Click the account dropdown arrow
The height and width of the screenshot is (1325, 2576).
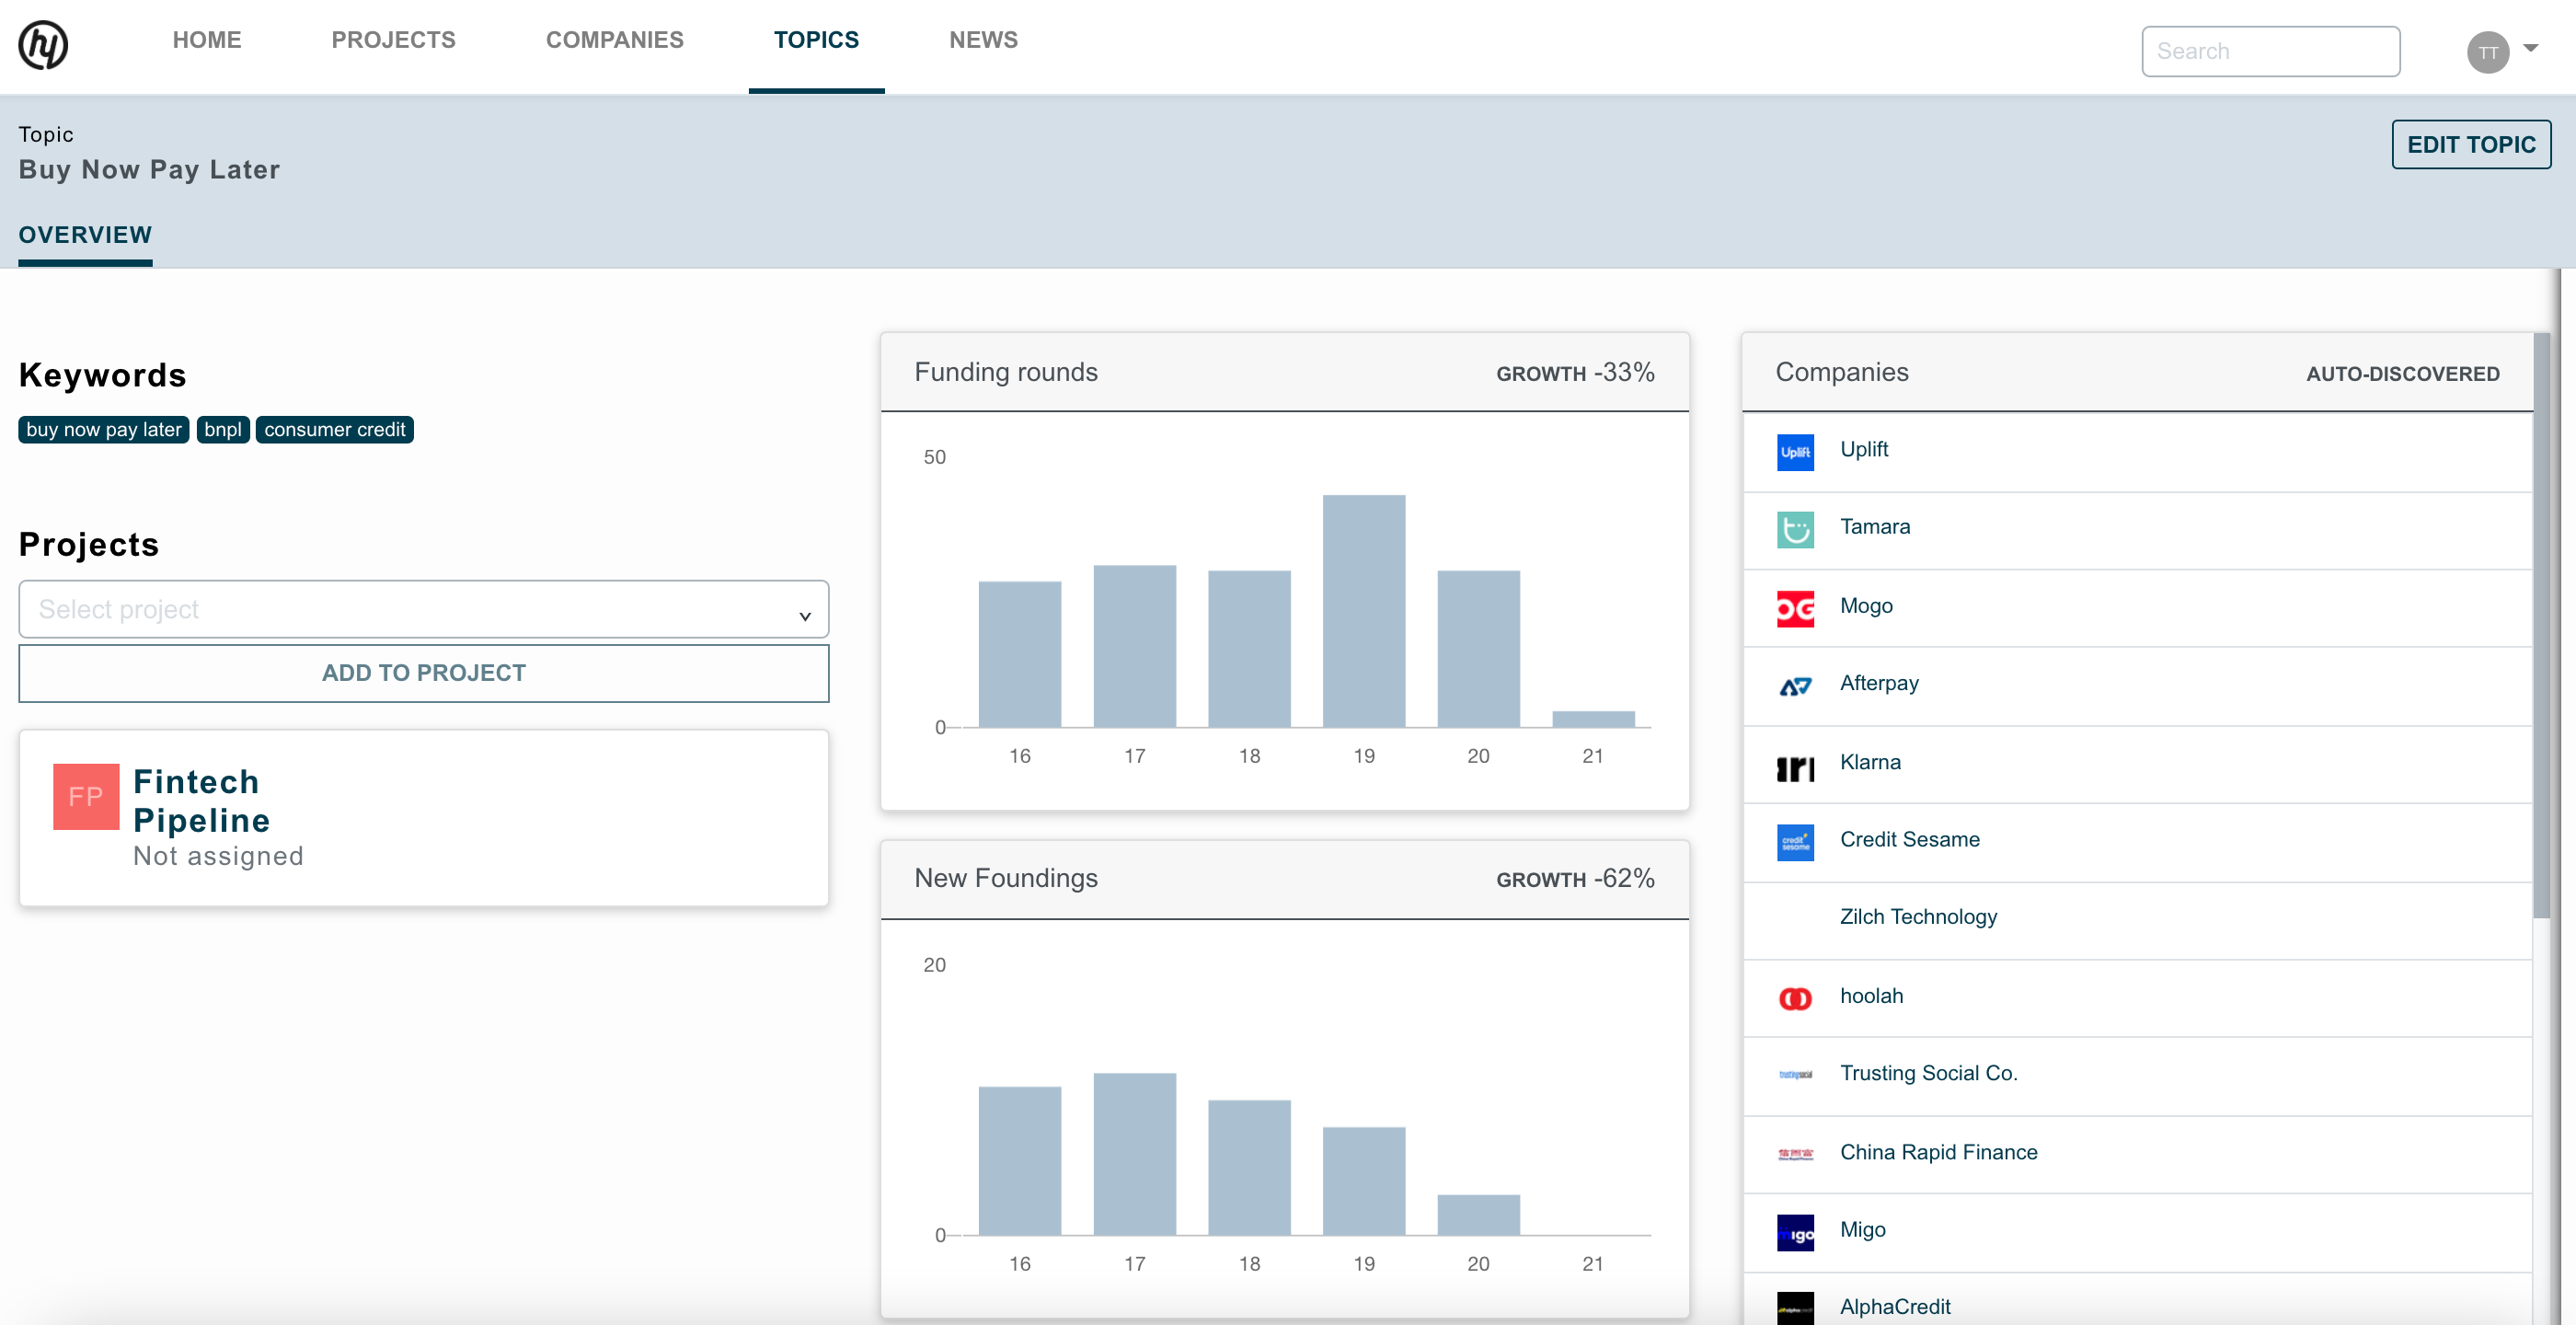pyautogui.click(x=2530, y=48)
